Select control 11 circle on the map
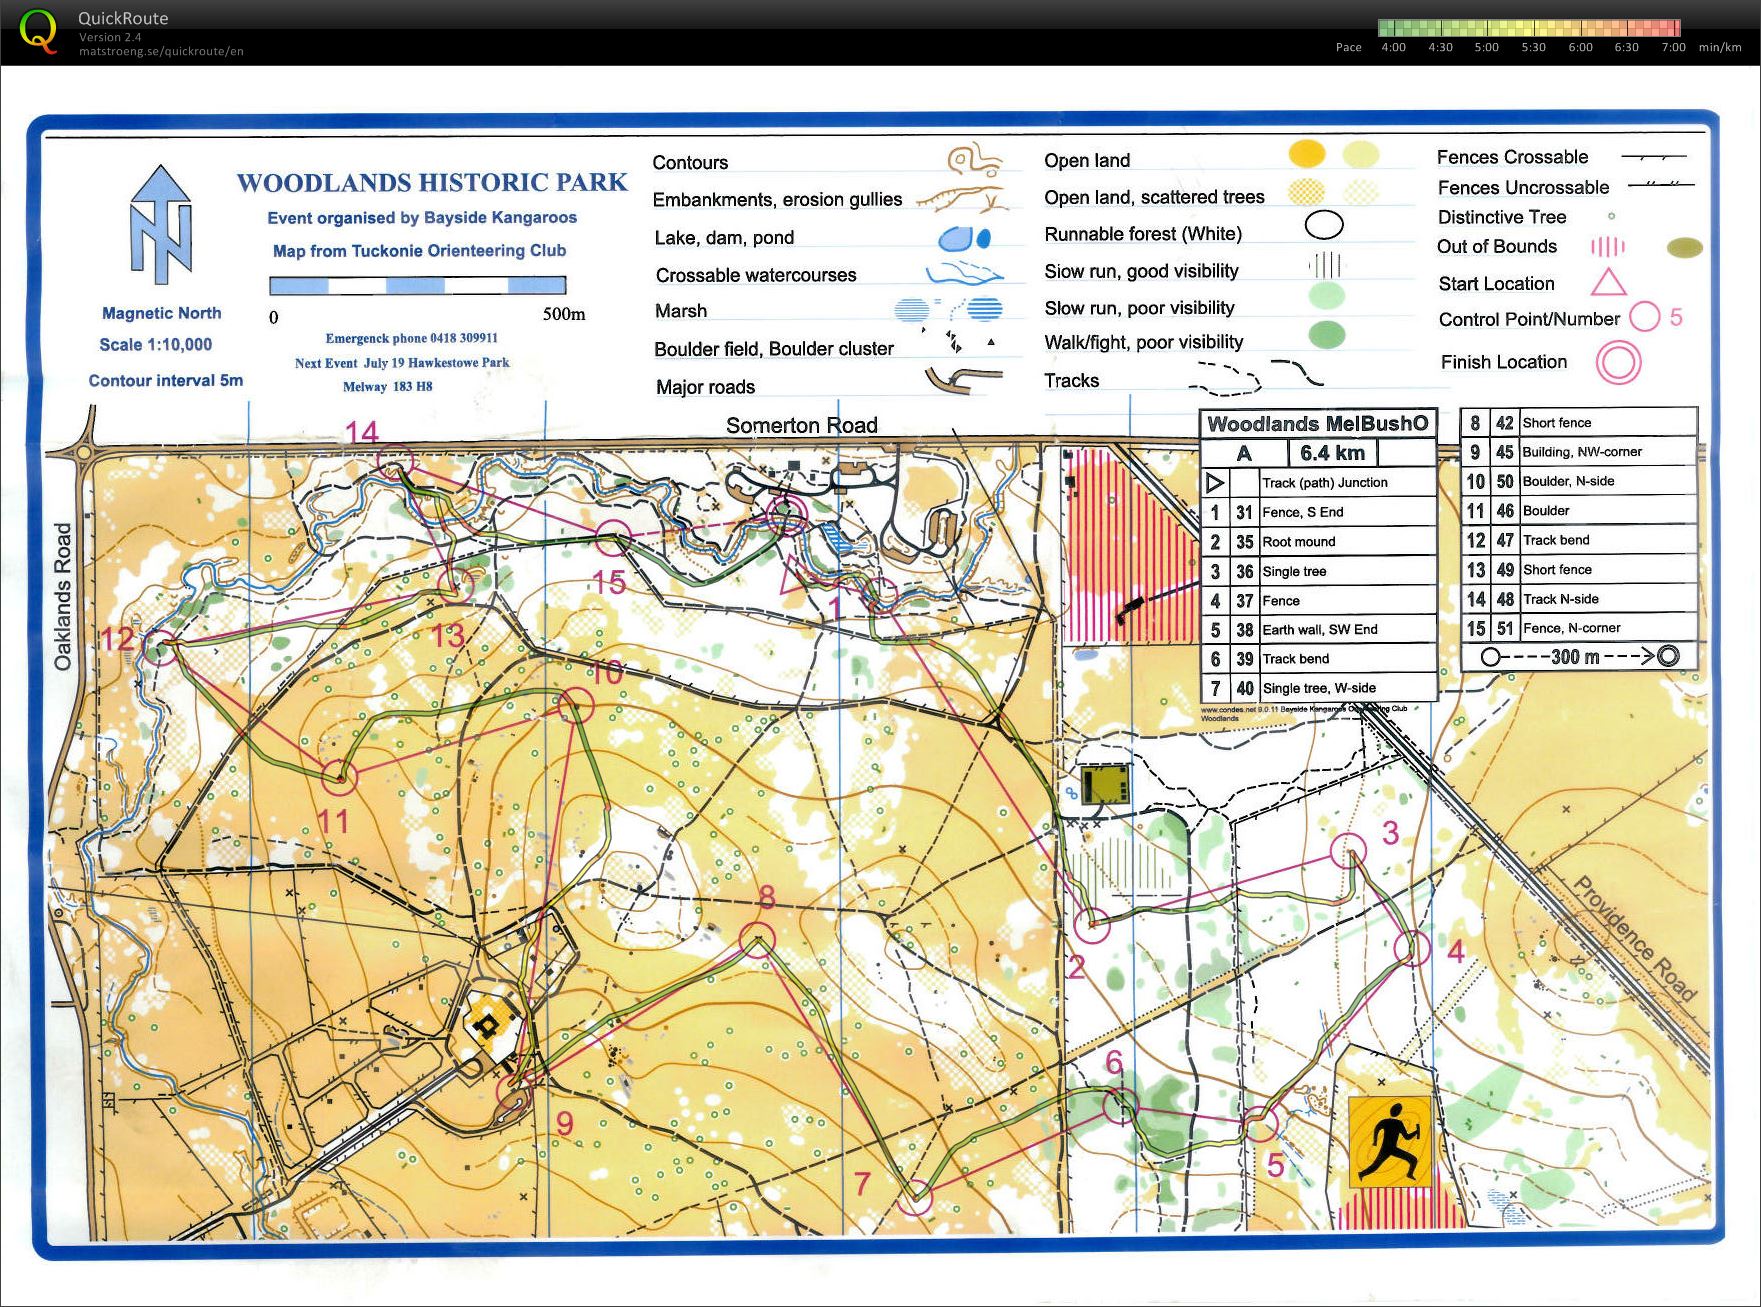This screenshot has width=1761, height=1307. coord(339,777)
